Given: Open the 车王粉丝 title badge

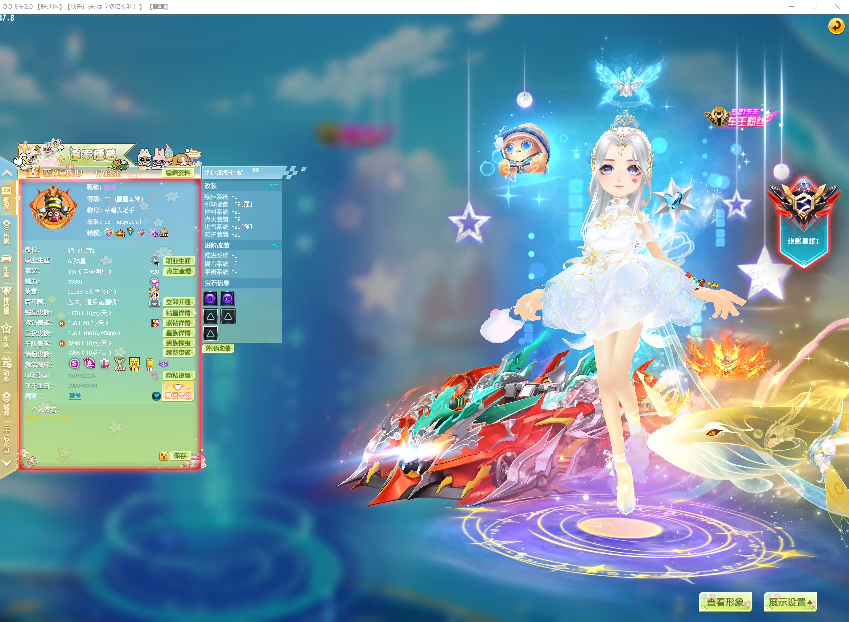Looking at the screenshot, I should 742,117.
